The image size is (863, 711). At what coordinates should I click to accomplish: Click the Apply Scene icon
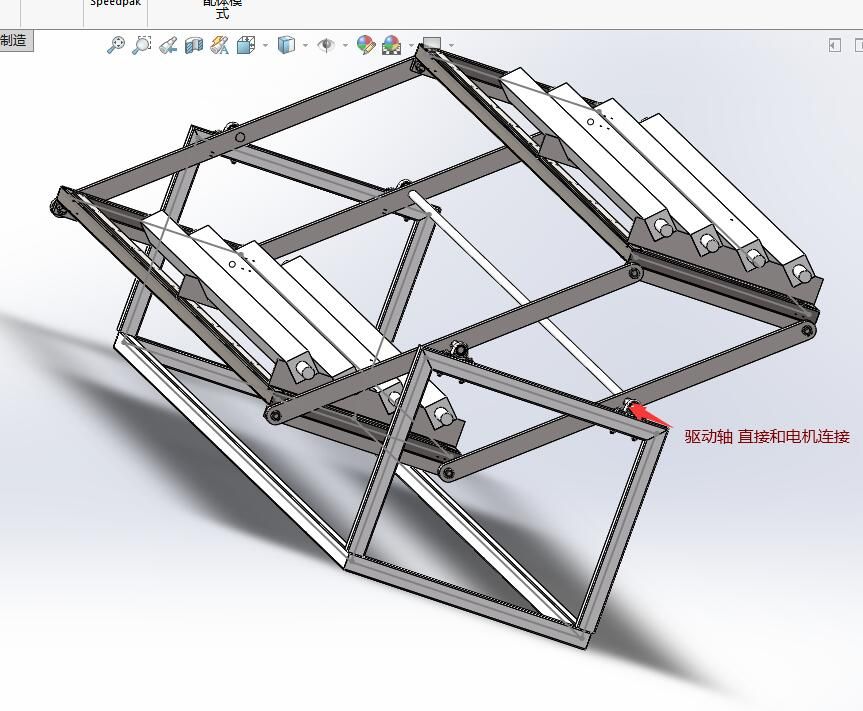point(391,44)
